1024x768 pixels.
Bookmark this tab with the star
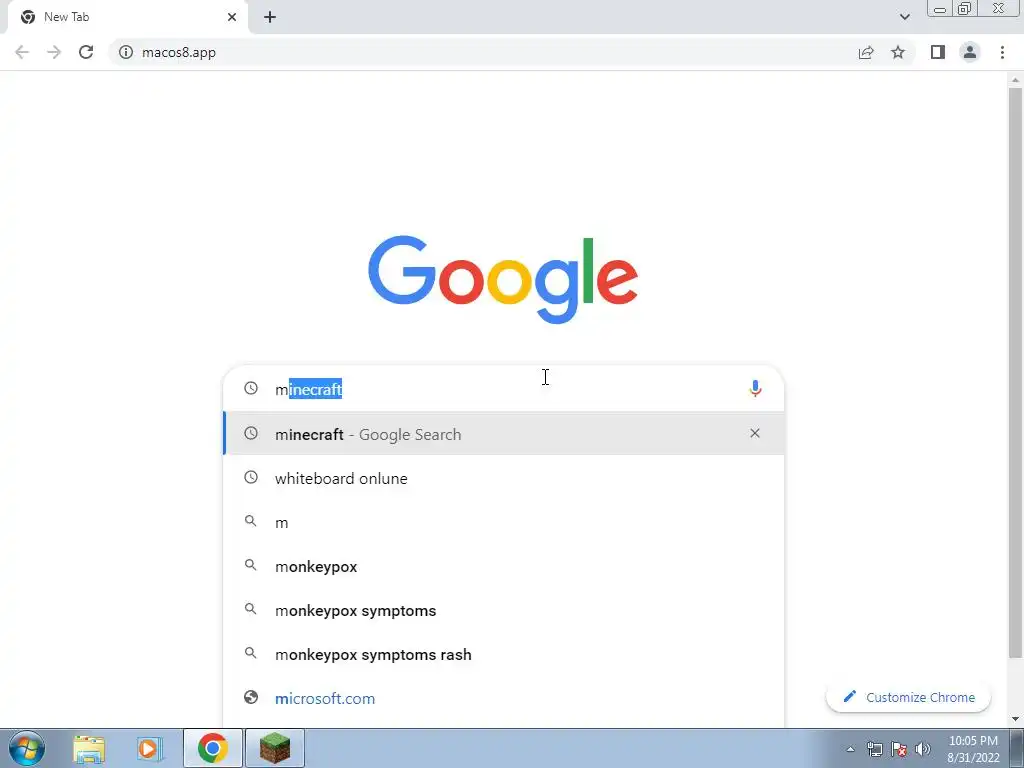898,52
